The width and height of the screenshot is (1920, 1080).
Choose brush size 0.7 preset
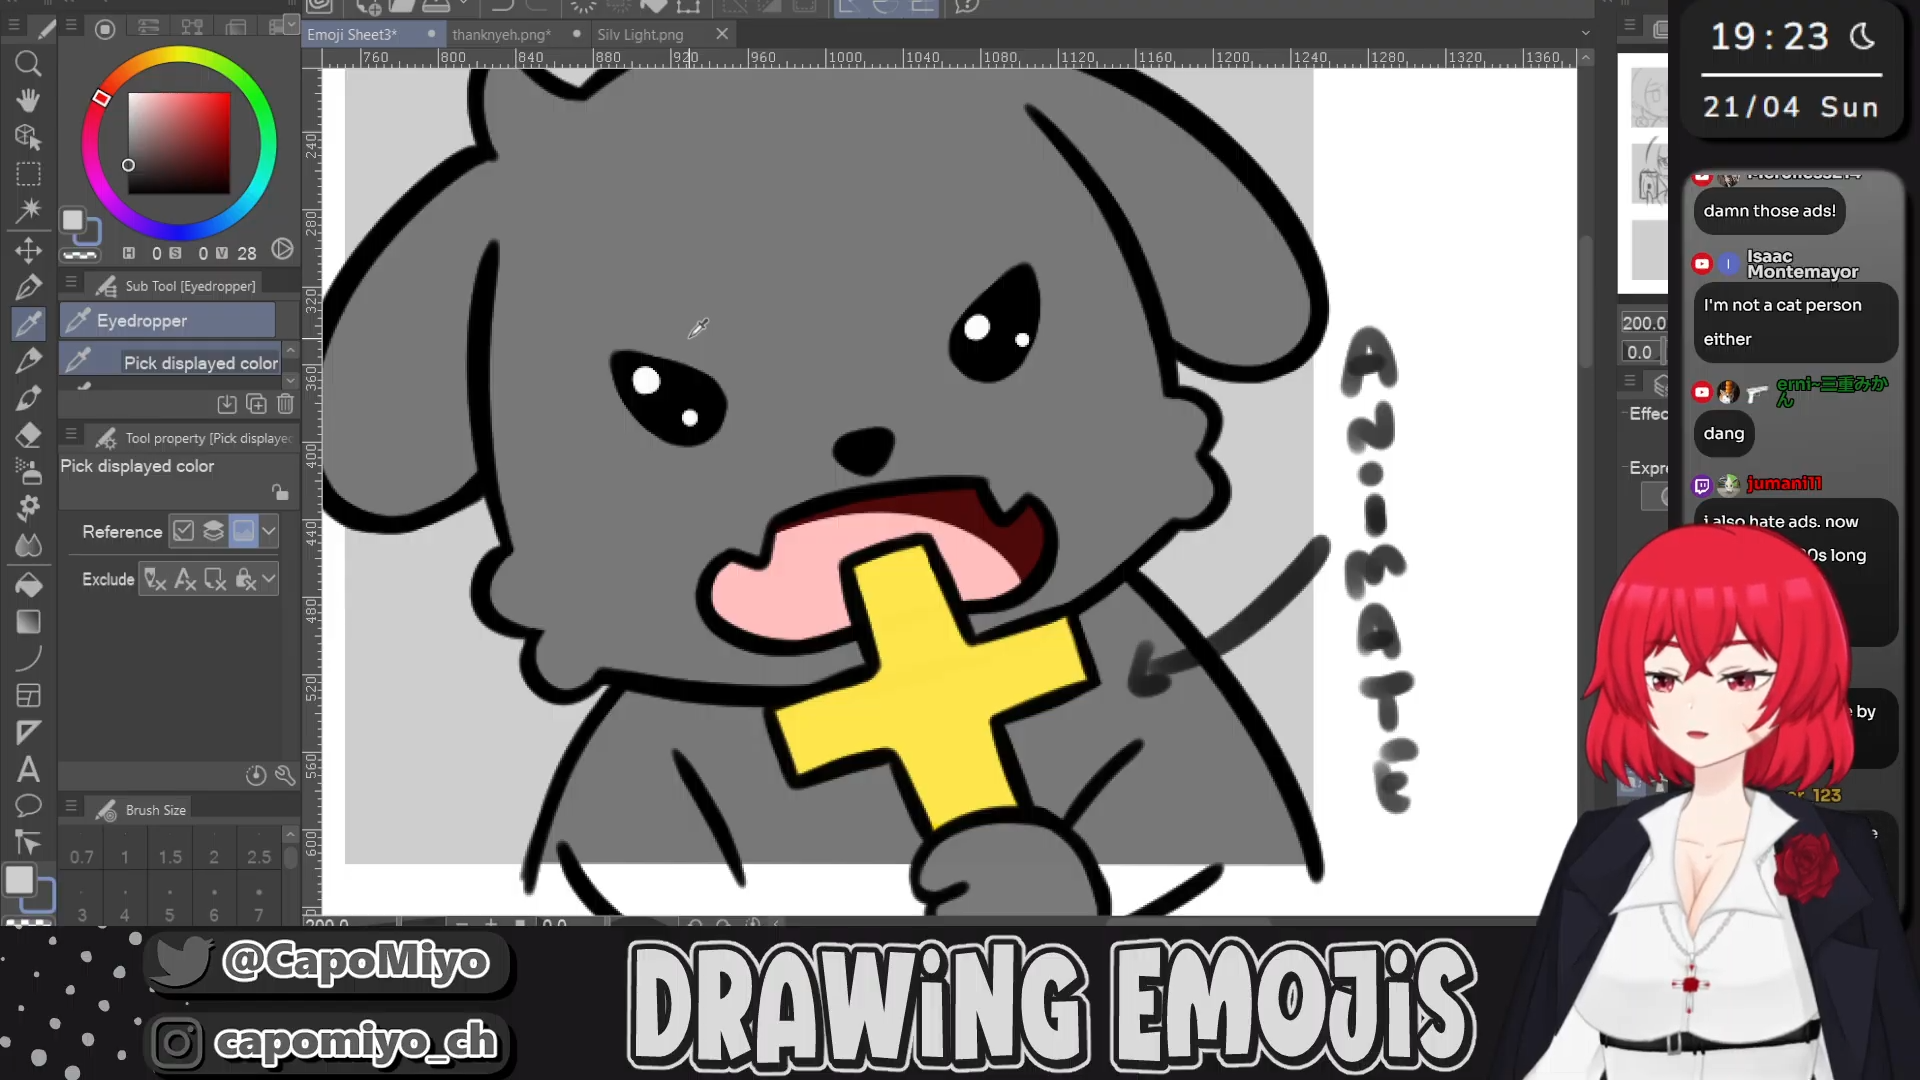(x=81, y=848)
